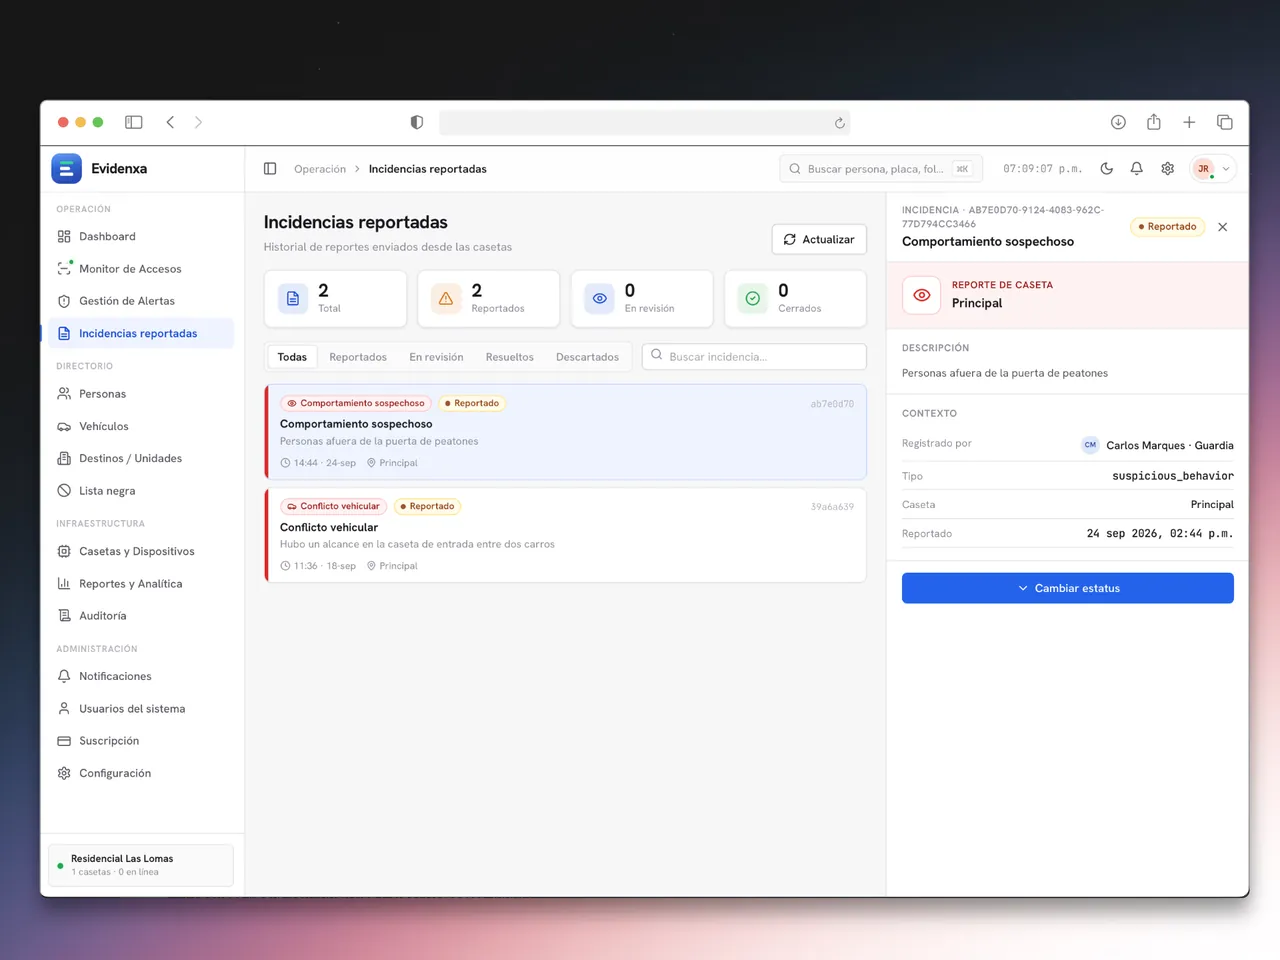Switch to Reportados tab
Viewport: 1280px width, 960px height.
(358, 357)
